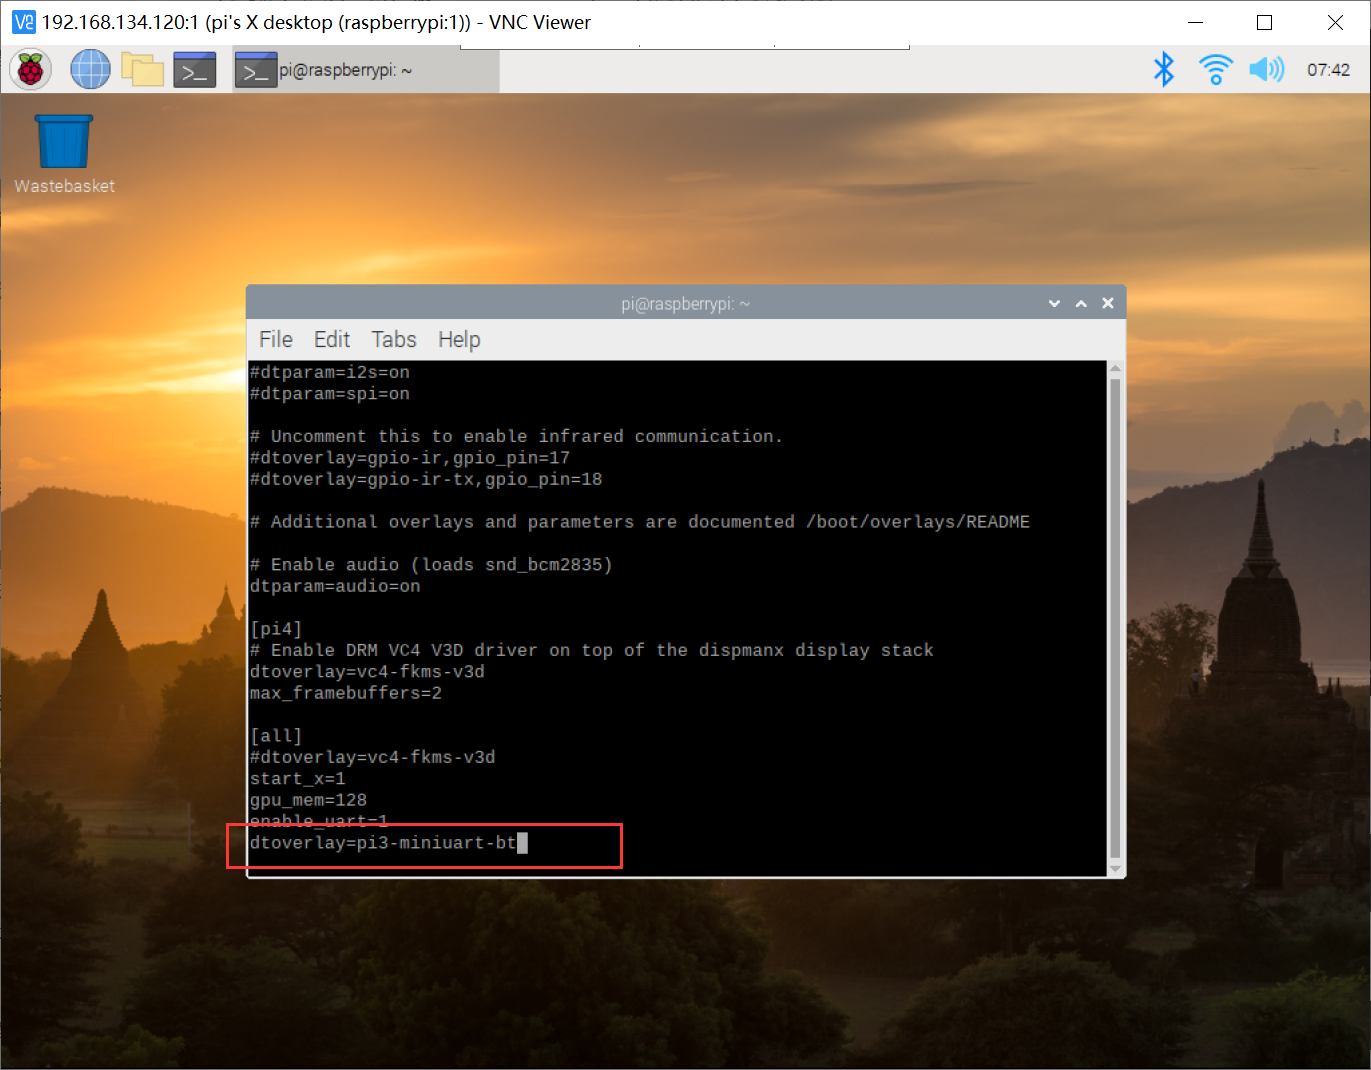Click the line #dtparam=i2s=on

point(330,372)
